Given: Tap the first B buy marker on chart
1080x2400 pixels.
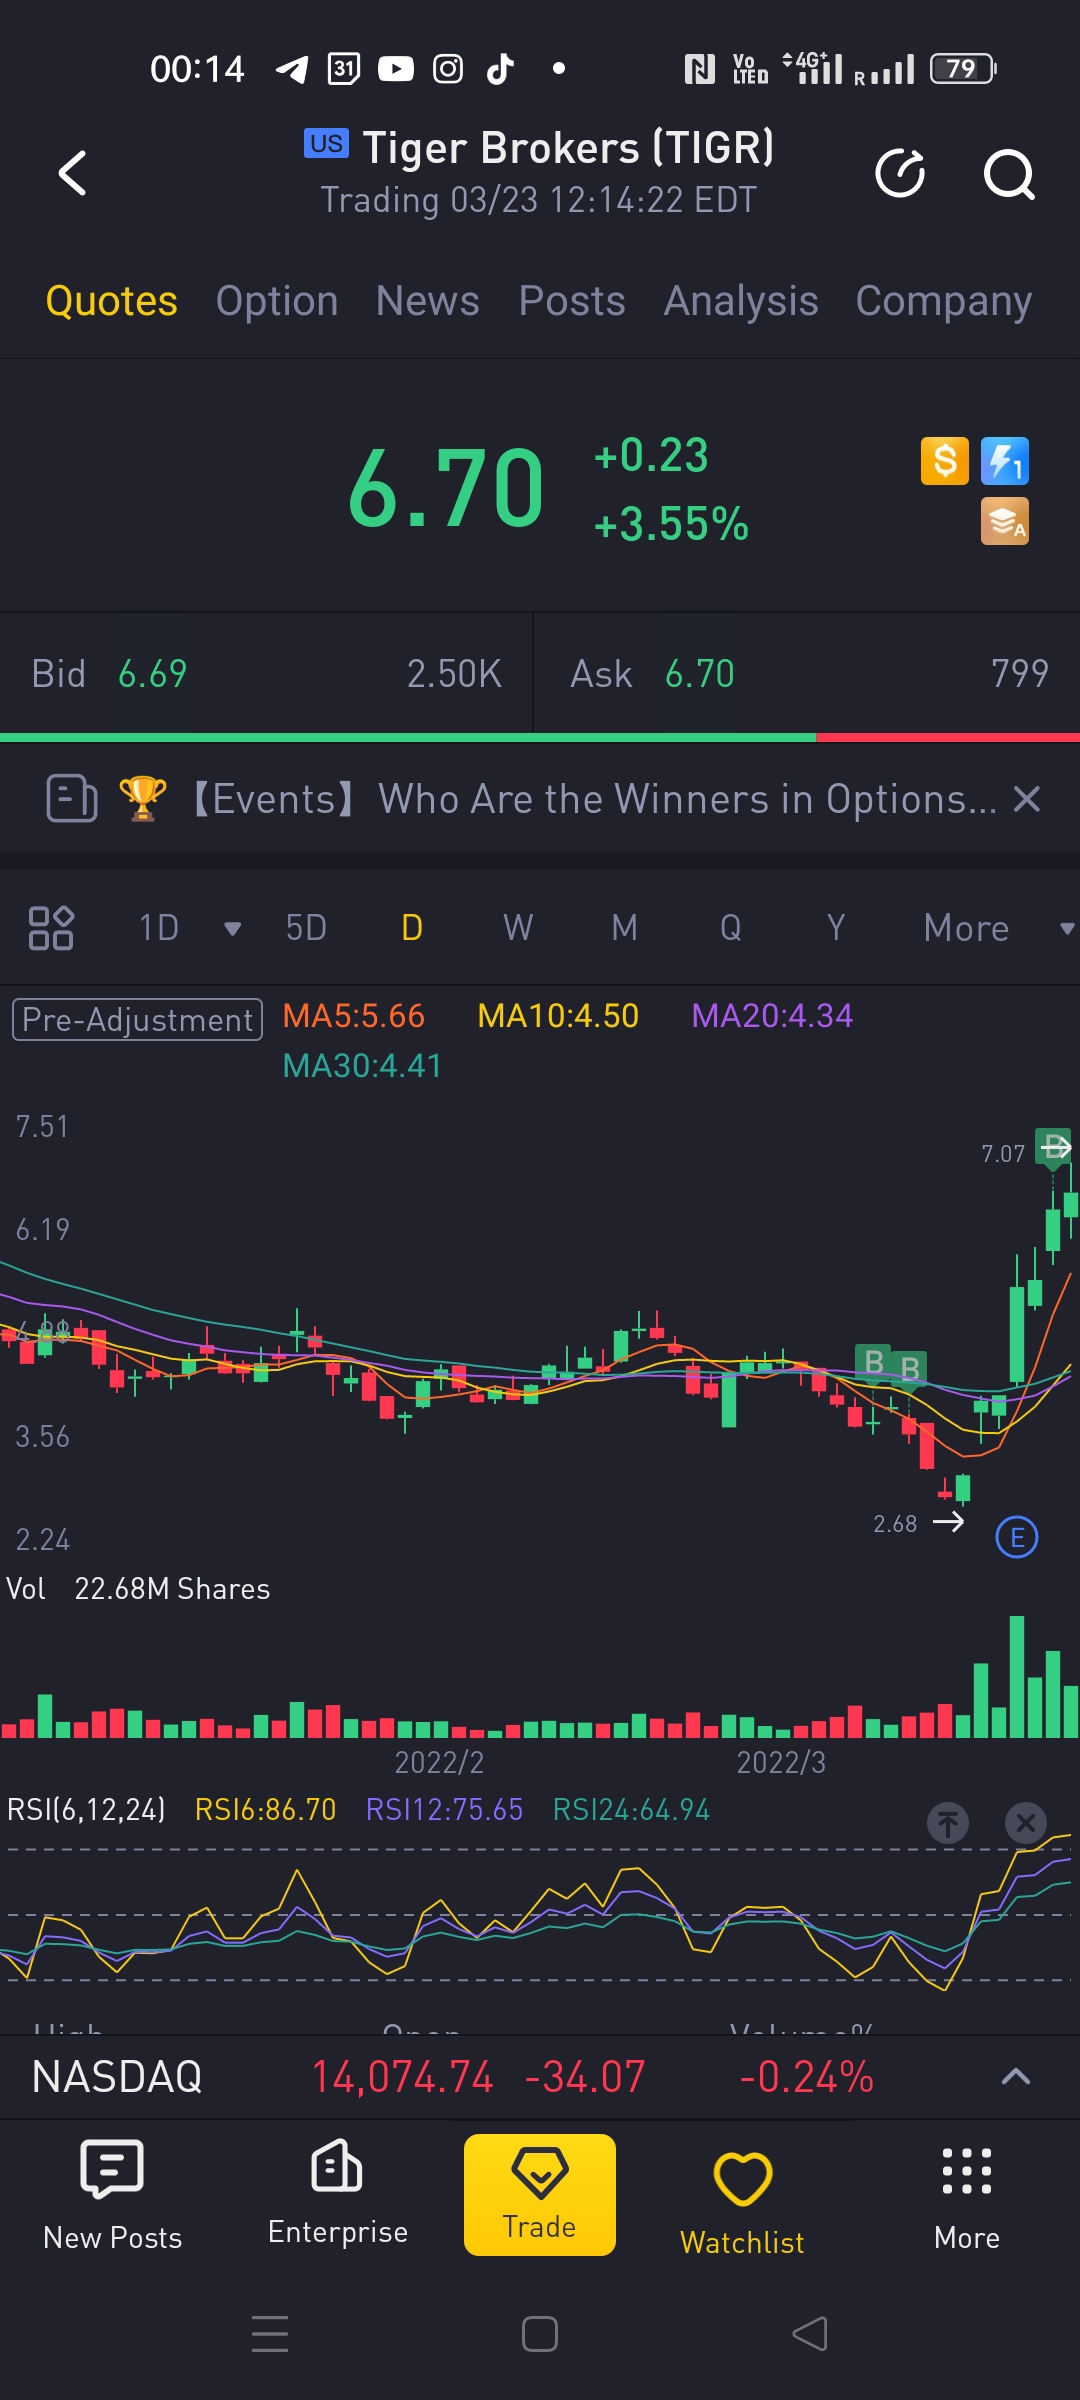Looking at the screenshot, I should 874,1362.
